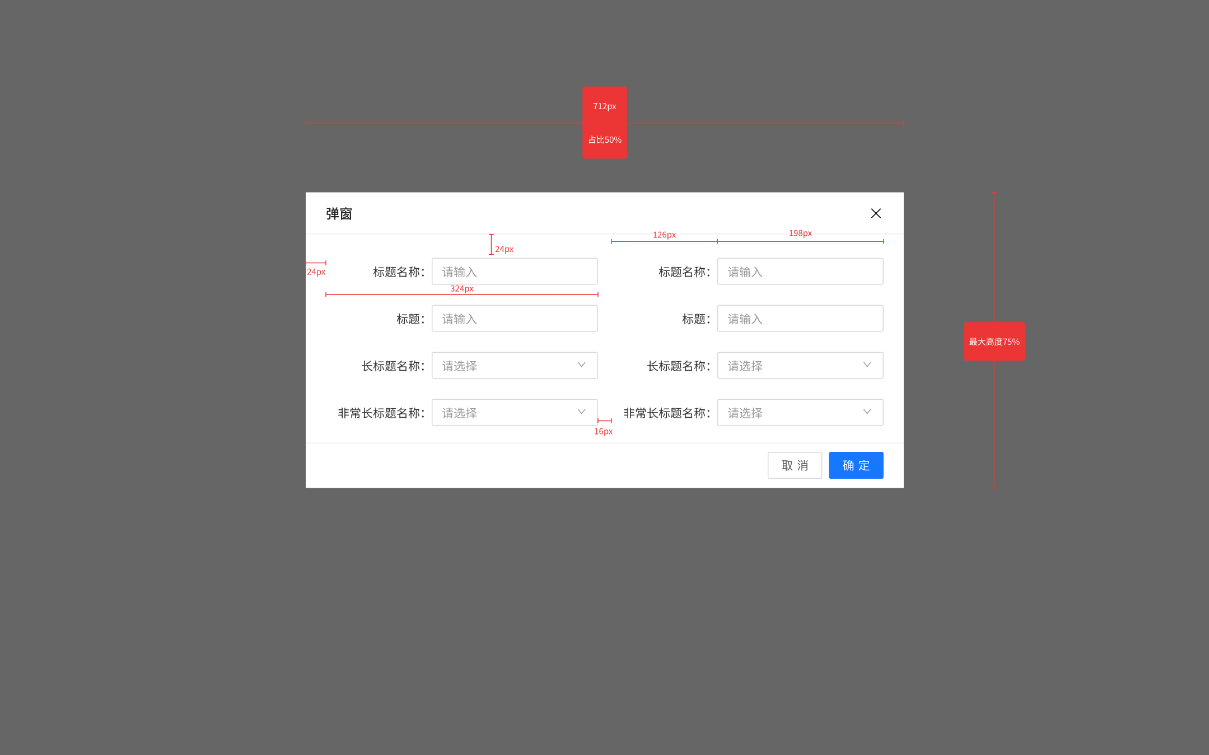The image size is (1209, 755).
Task: Click the chevron arrow in right 长标题名称 select
Action: pos(867,365)
